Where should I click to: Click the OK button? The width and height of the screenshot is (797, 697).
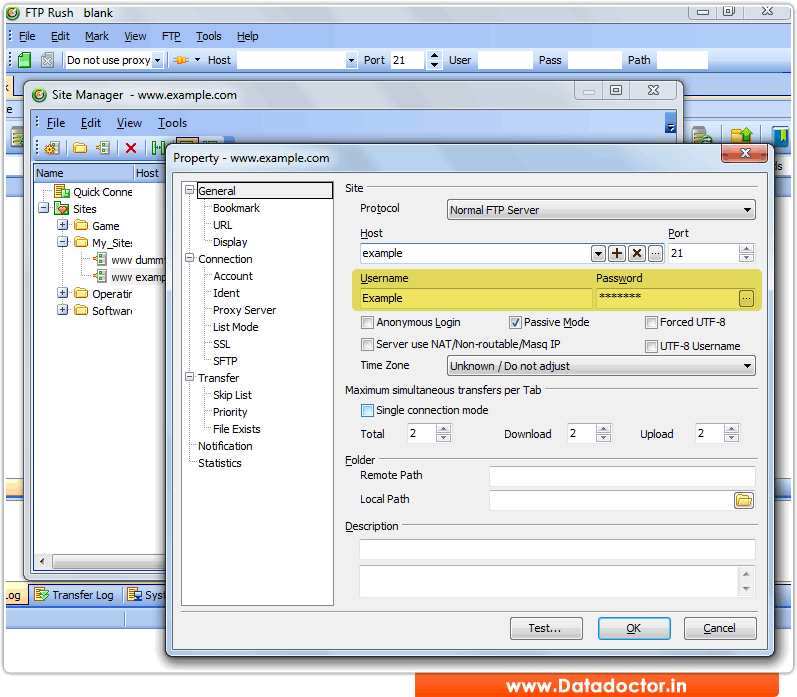[634, 628]
